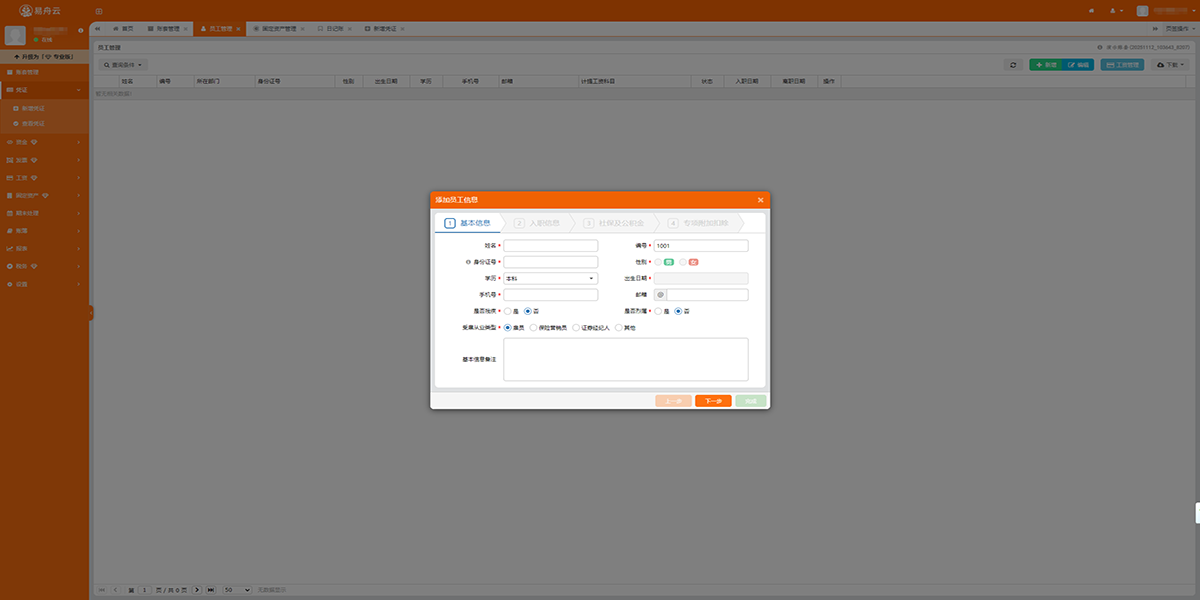The image size is (1200, 600).
Task: Click the refresh icon in the toolbar
Action: [x=1013, y=65]
